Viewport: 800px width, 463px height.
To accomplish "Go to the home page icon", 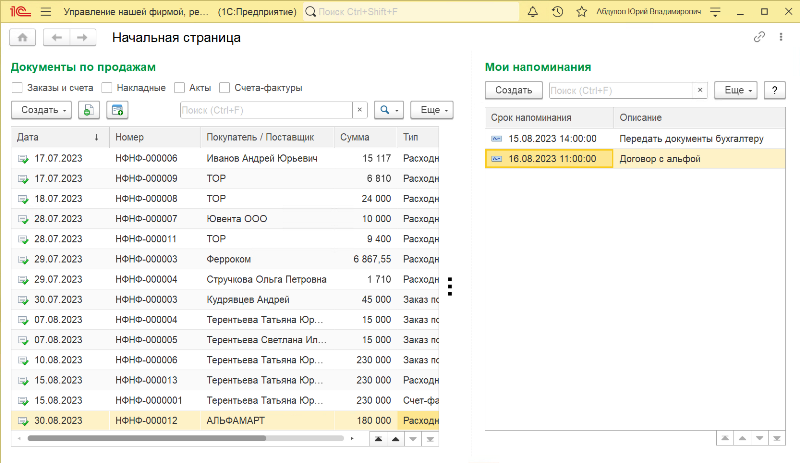I will (x=22, y=37).
